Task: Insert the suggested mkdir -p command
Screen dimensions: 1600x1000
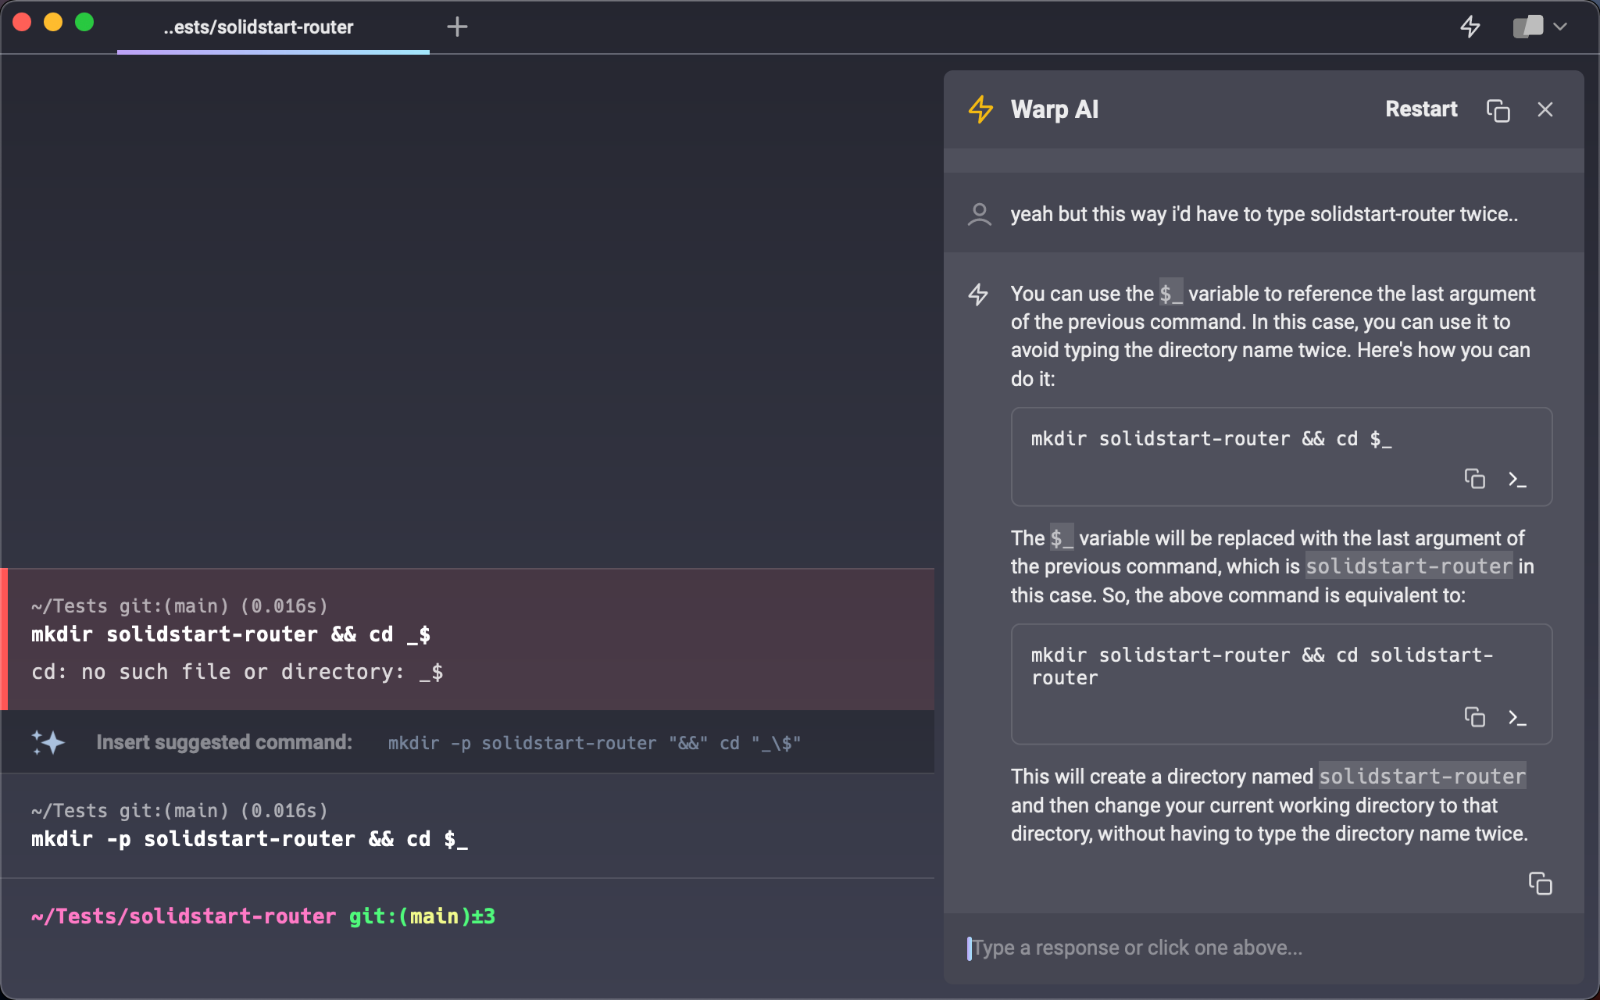Action: [x=594, y=743]
